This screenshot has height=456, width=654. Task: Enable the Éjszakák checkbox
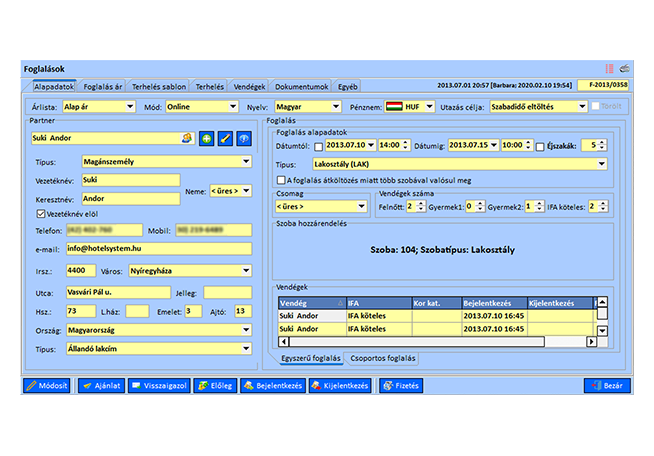pyautogui.click(x=540, y=145)
